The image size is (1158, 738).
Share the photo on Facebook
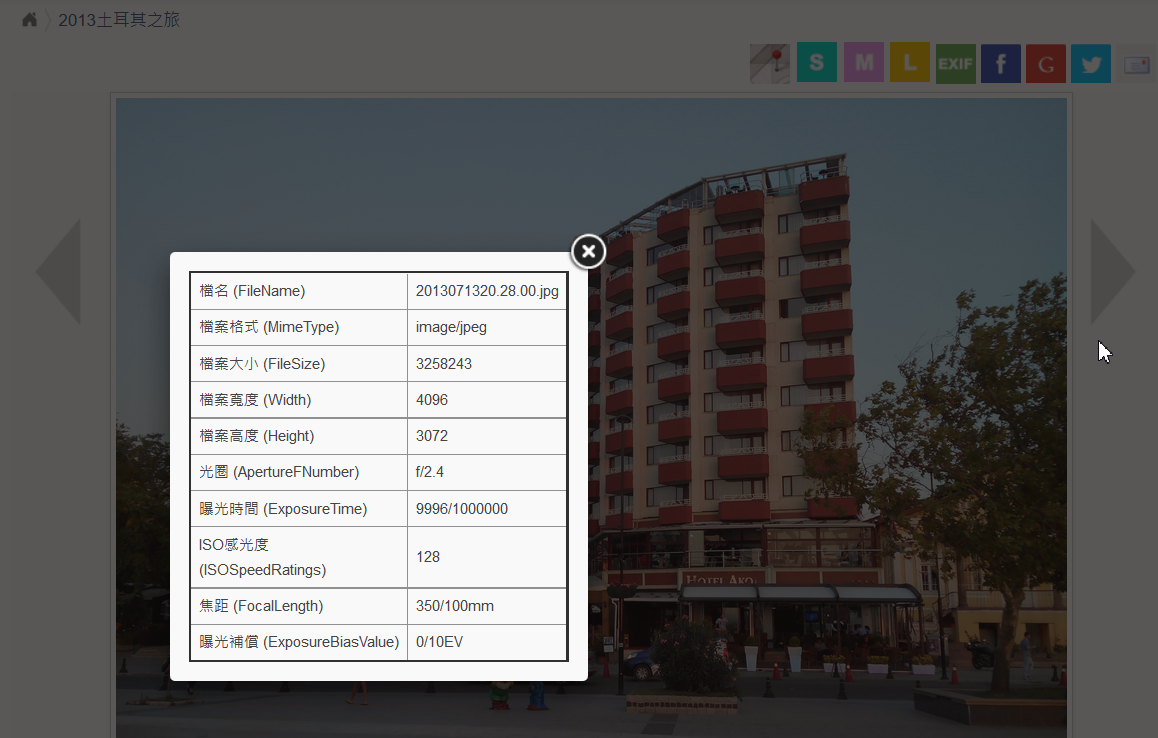pos(1000,63)
